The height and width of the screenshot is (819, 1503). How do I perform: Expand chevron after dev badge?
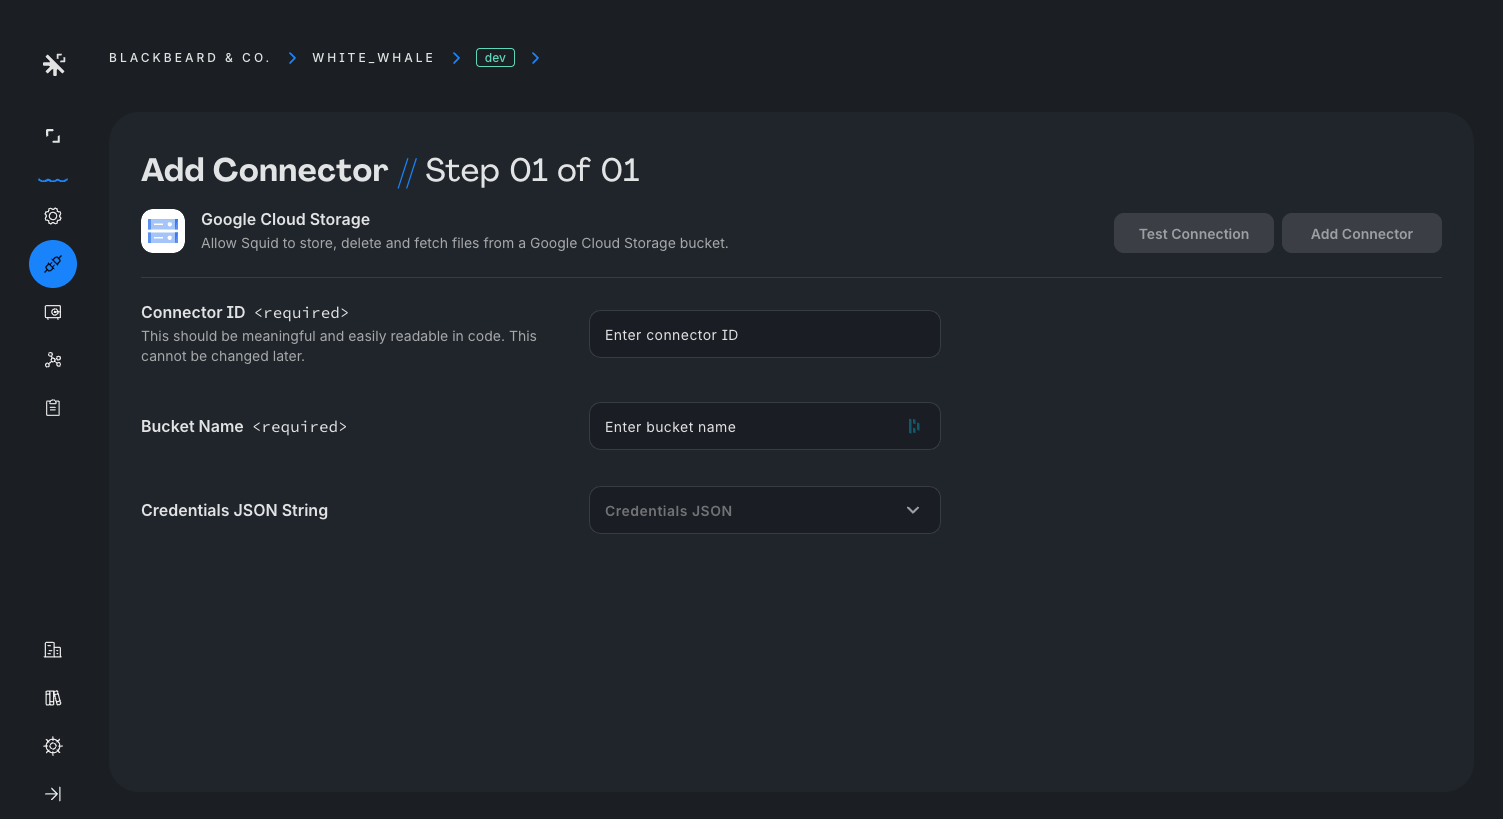tap(535, 58)
